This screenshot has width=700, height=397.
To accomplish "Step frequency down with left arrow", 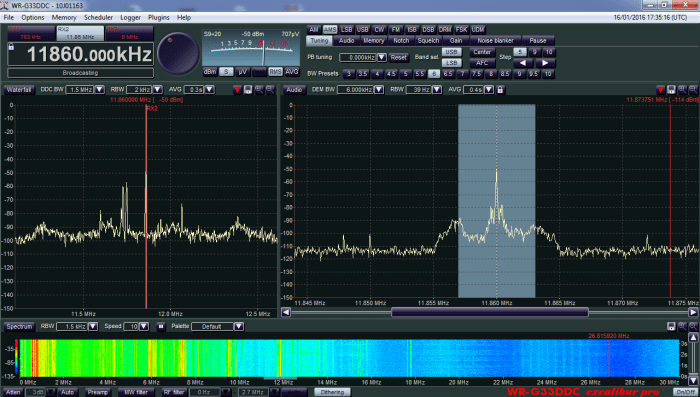I will click(x=523, y=63).
